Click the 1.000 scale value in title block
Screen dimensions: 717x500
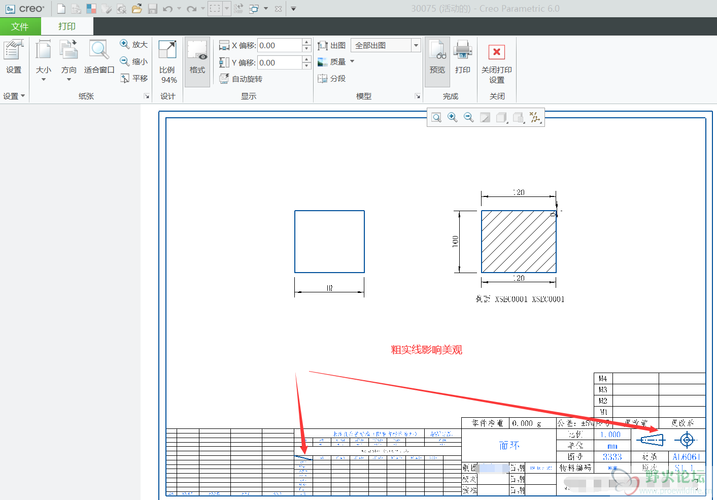(610, 434)
